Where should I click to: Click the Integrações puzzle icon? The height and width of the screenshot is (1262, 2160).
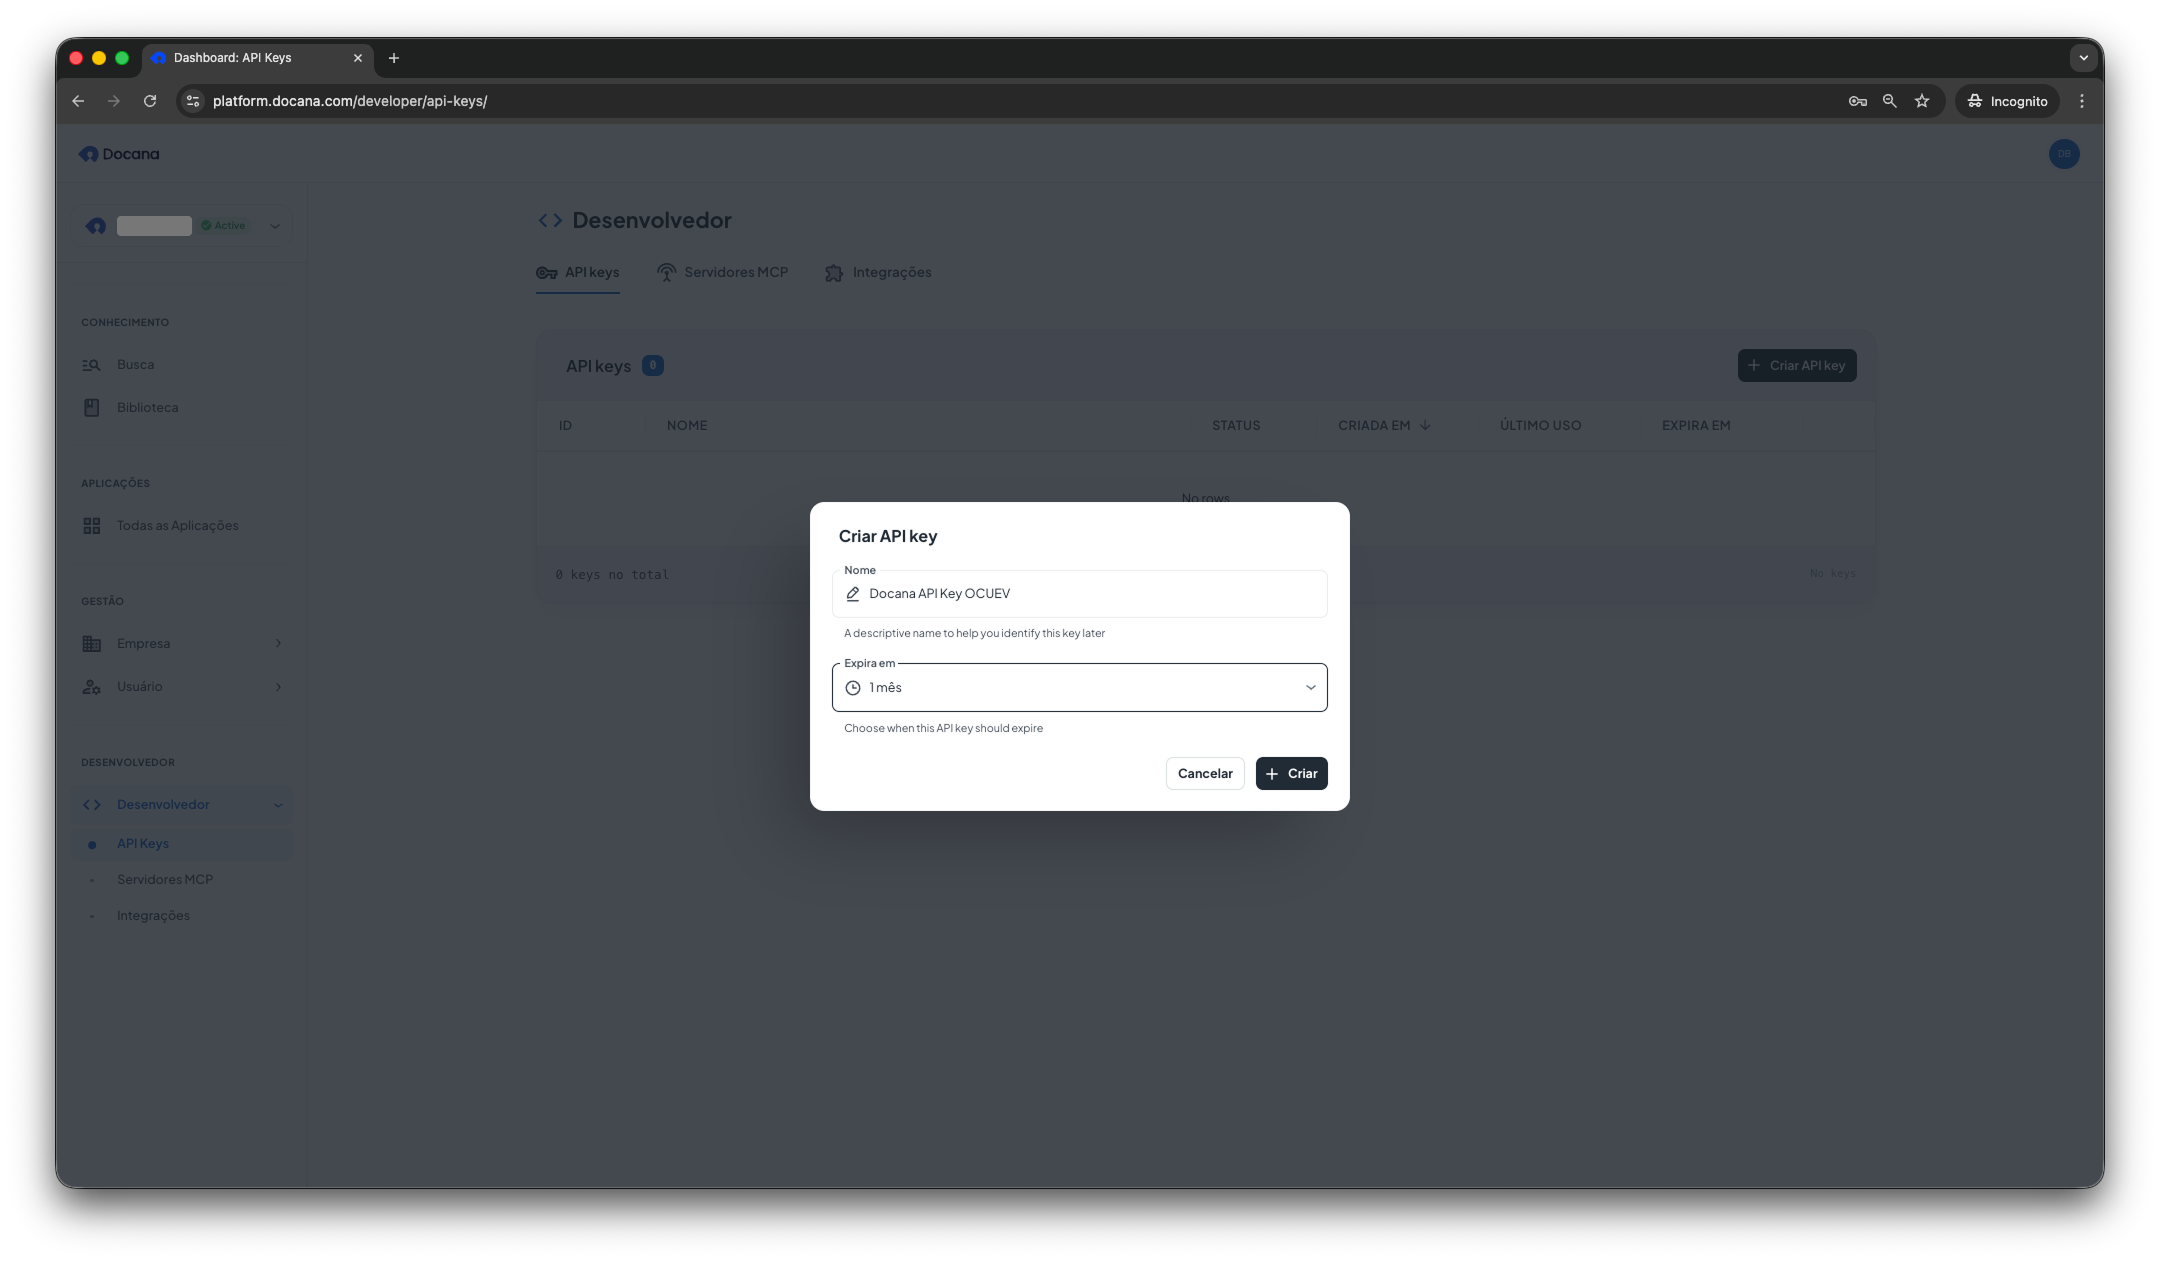tap(834, 273)
